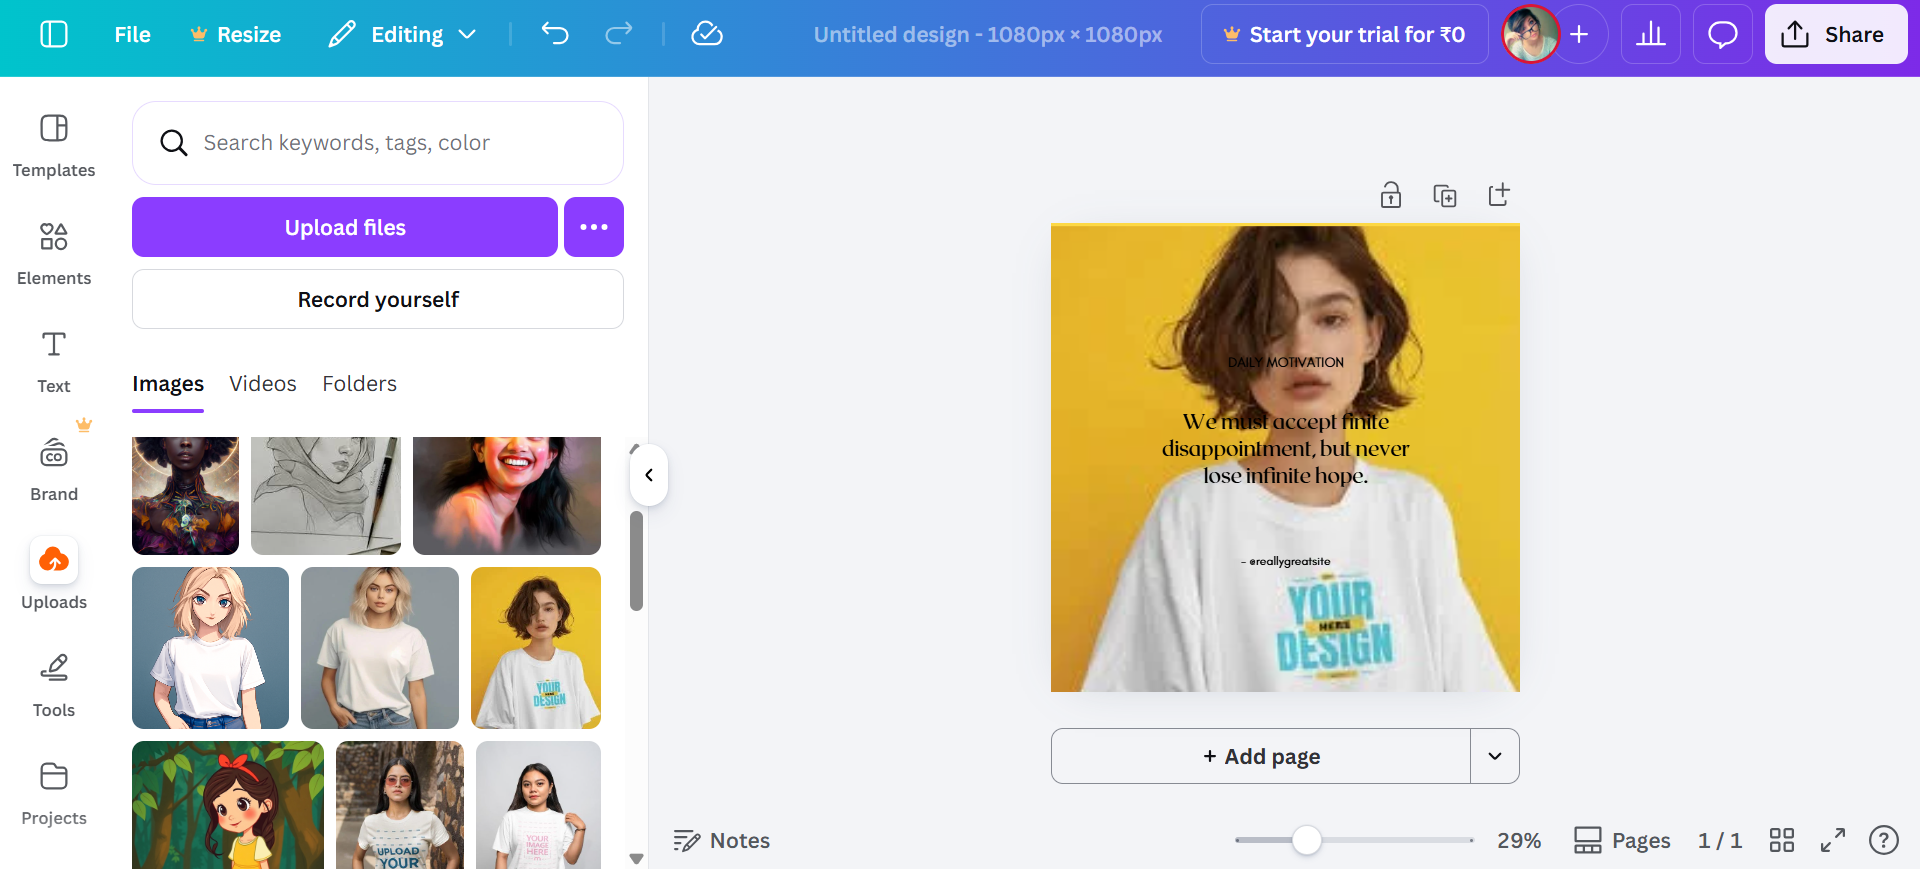Collapse the side panel with arrow
Screen dimensions: 1920x869
tap(649, 475)
